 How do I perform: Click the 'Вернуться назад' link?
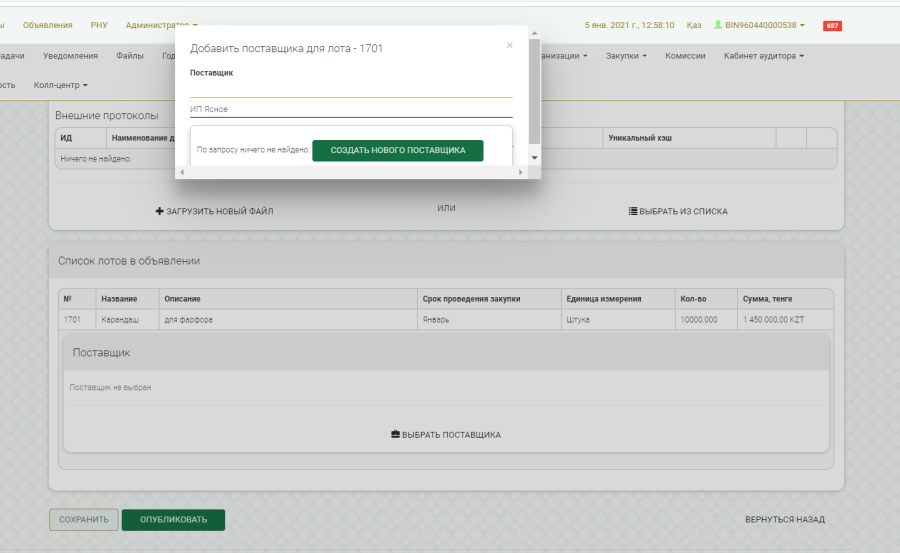784,520
